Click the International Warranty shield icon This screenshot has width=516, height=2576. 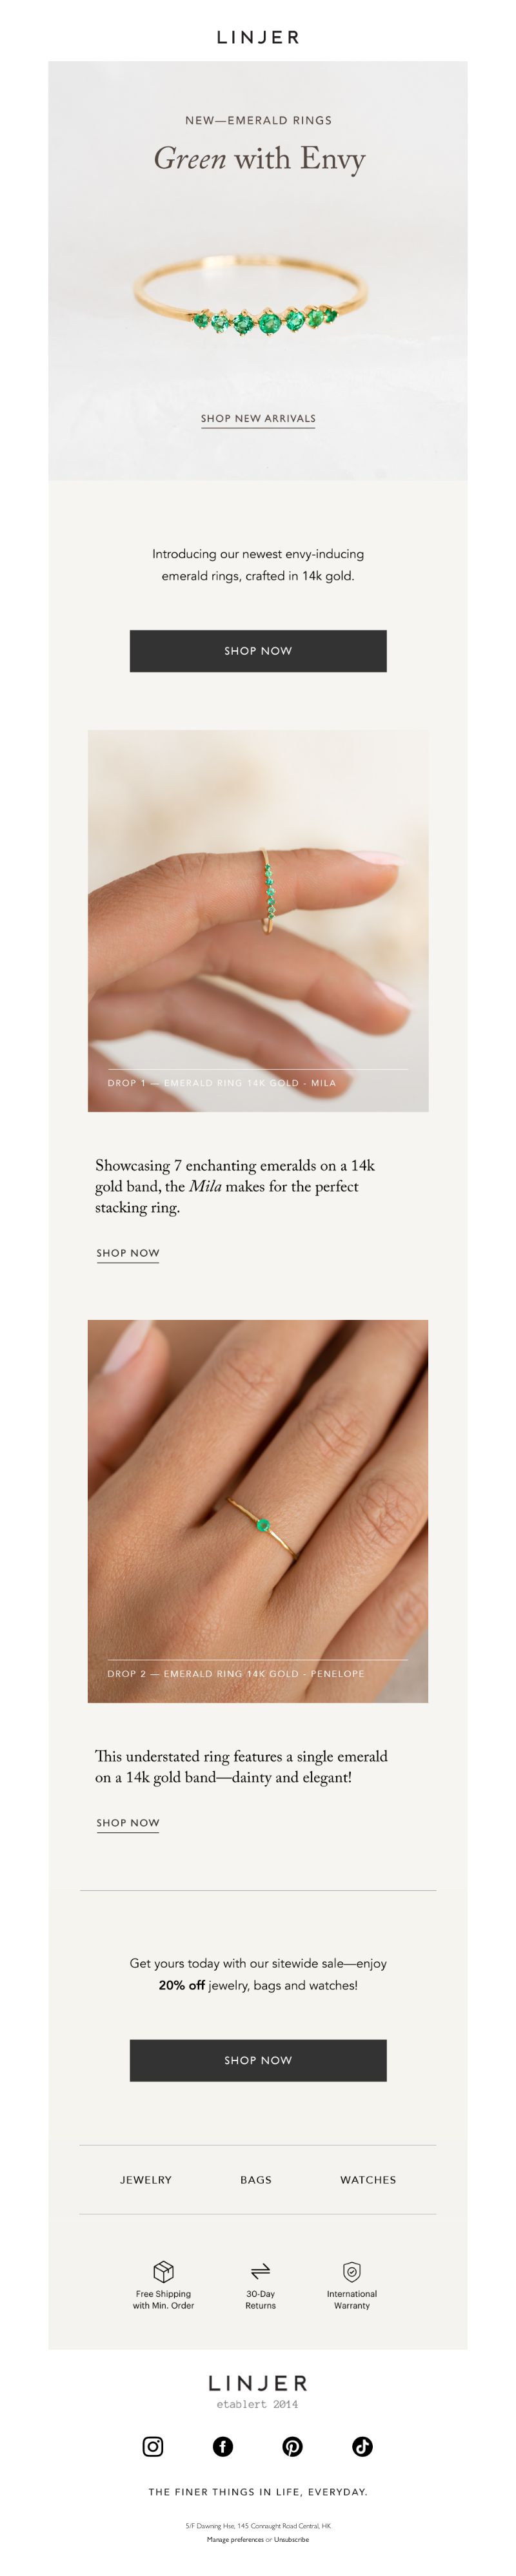[352, 2271]
